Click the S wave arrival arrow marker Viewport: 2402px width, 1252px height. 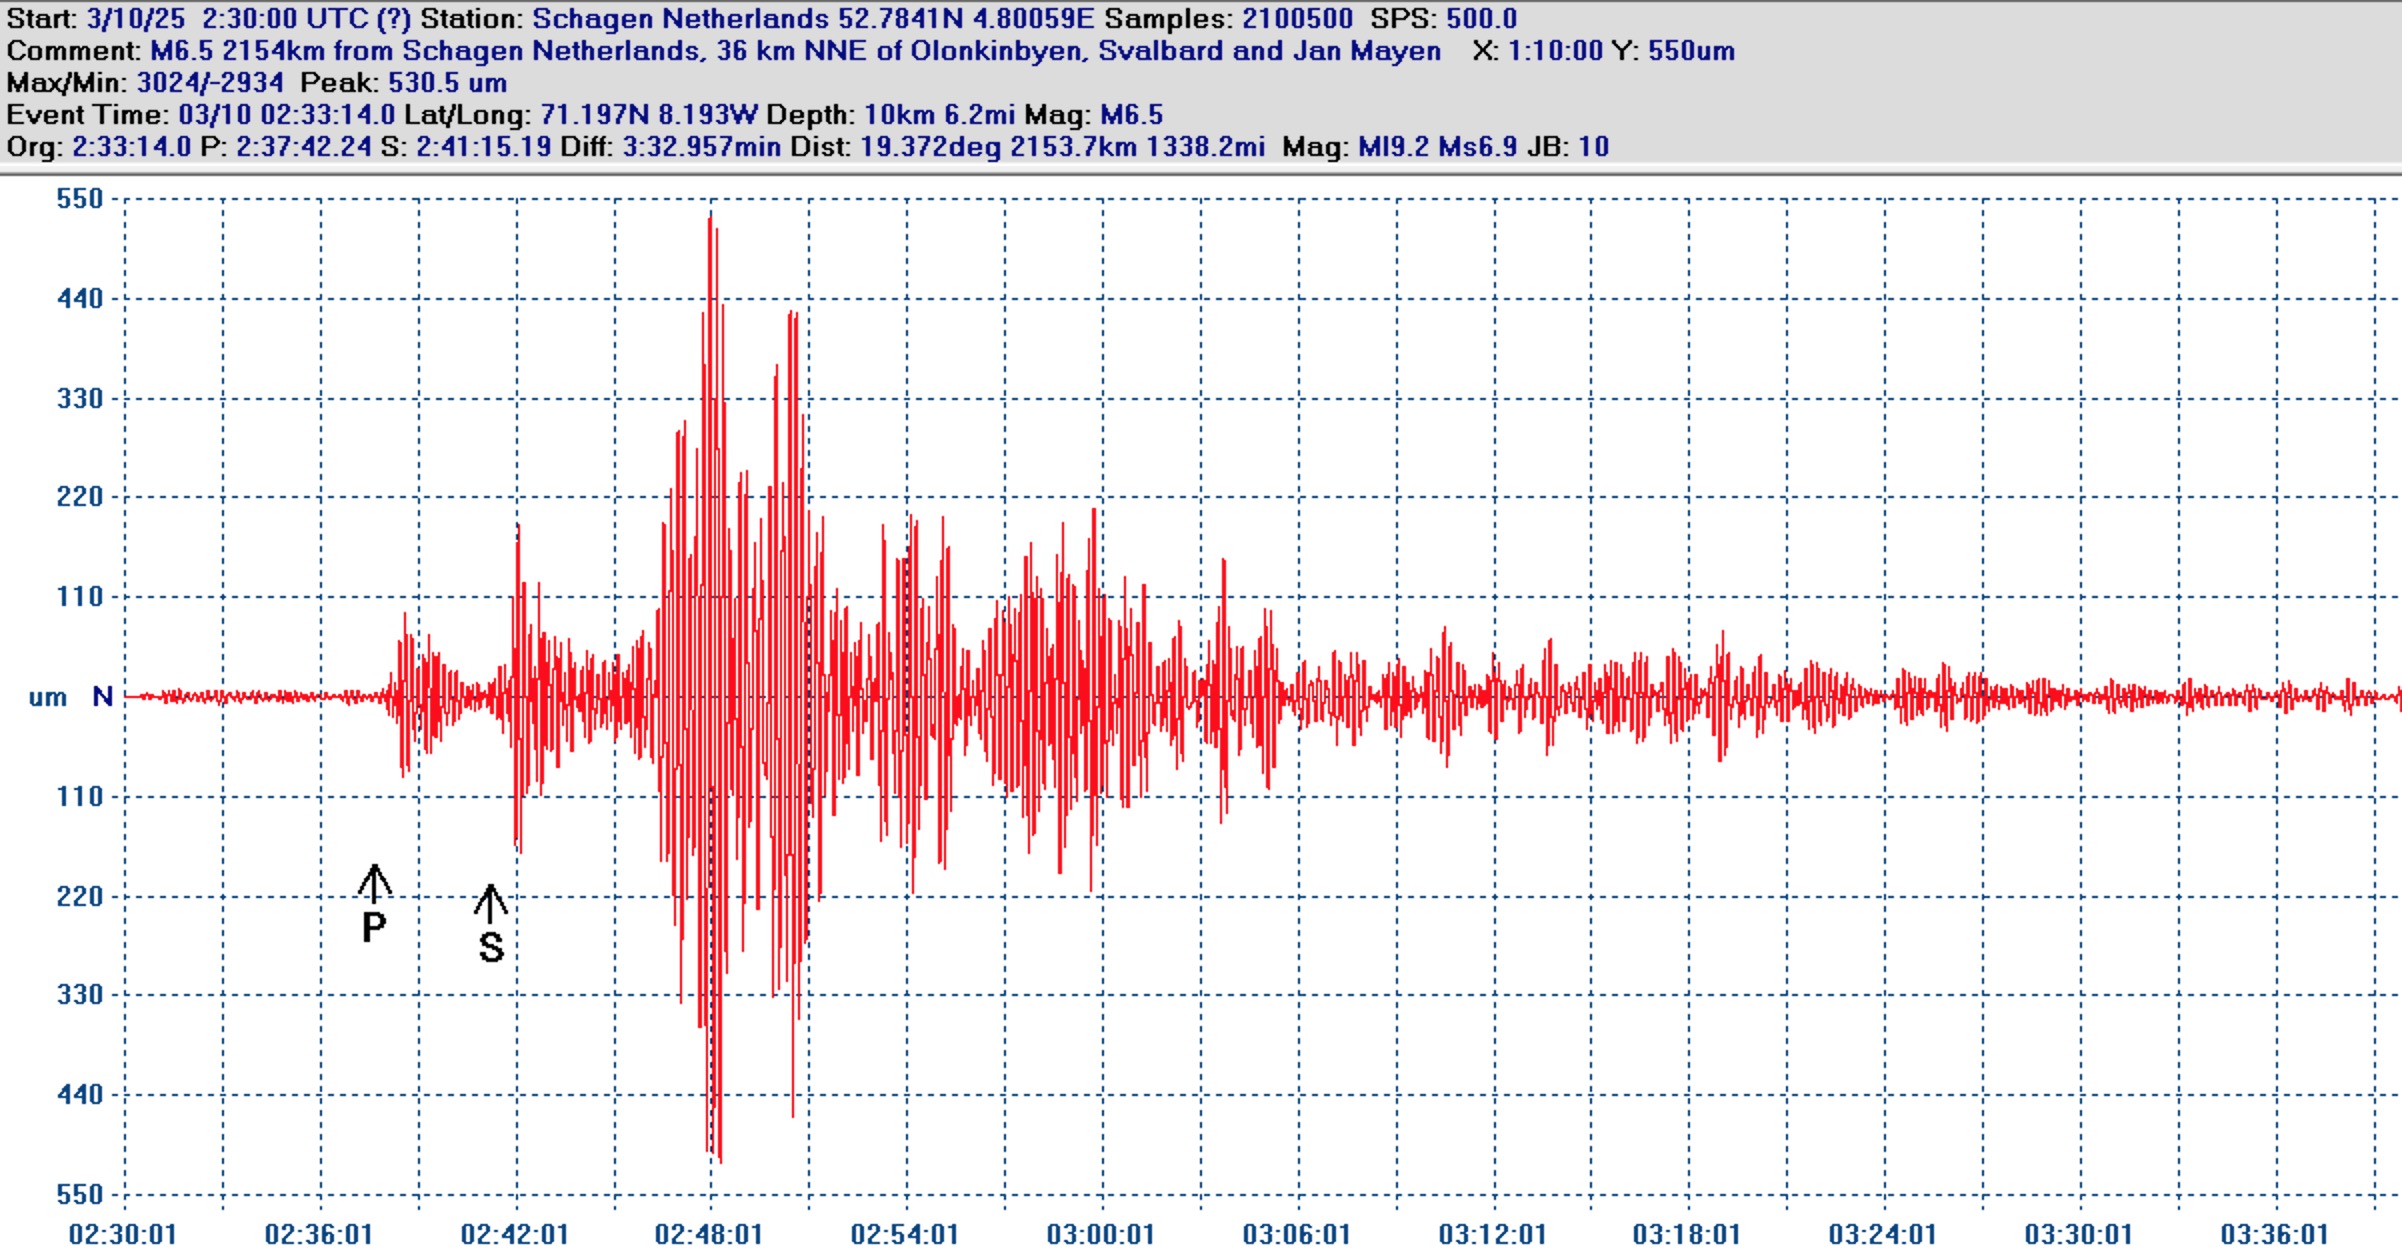[490, 903]
